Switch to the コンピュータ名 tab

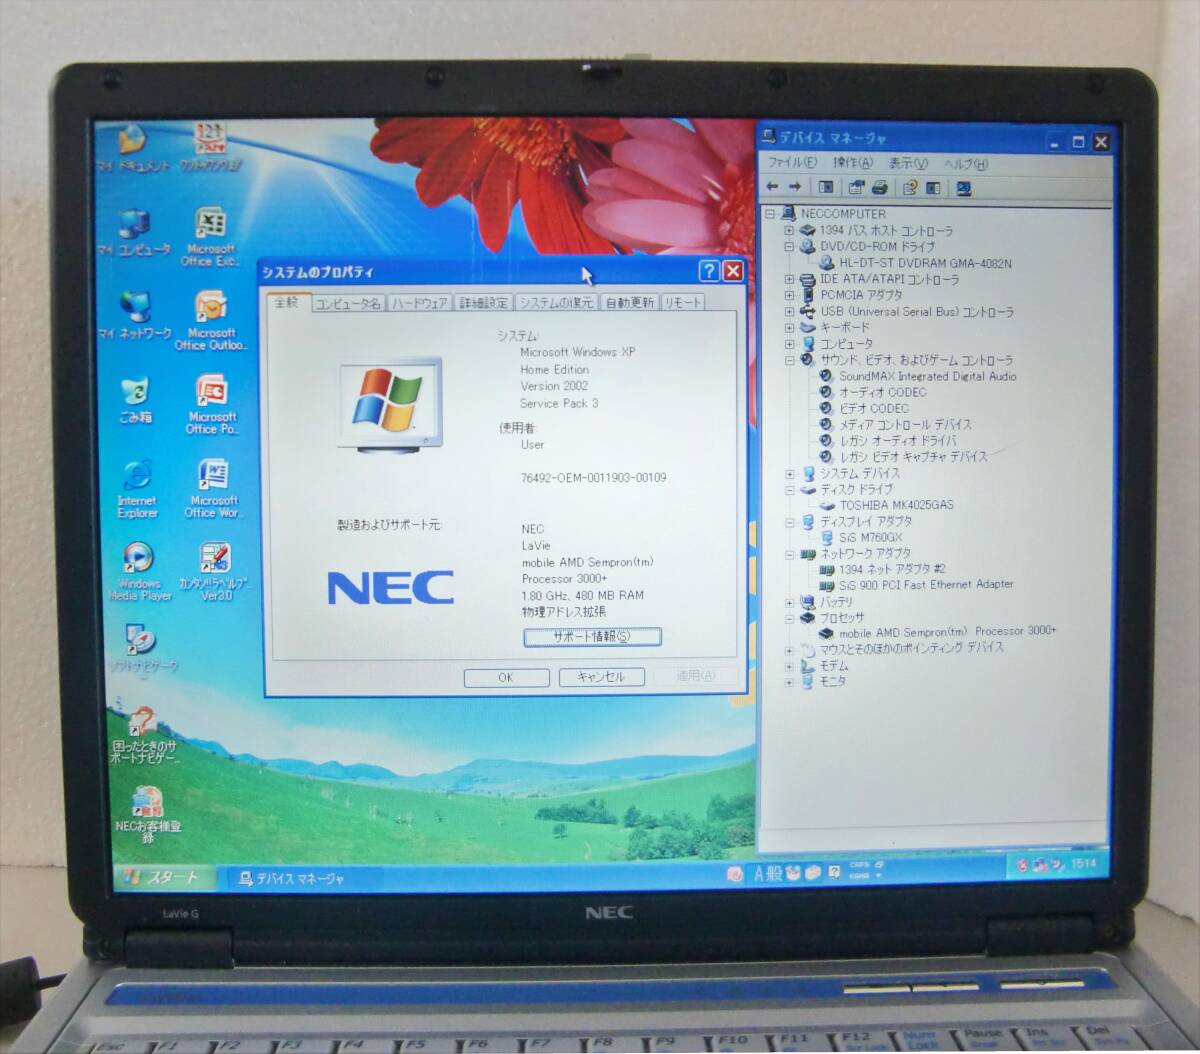347,303
